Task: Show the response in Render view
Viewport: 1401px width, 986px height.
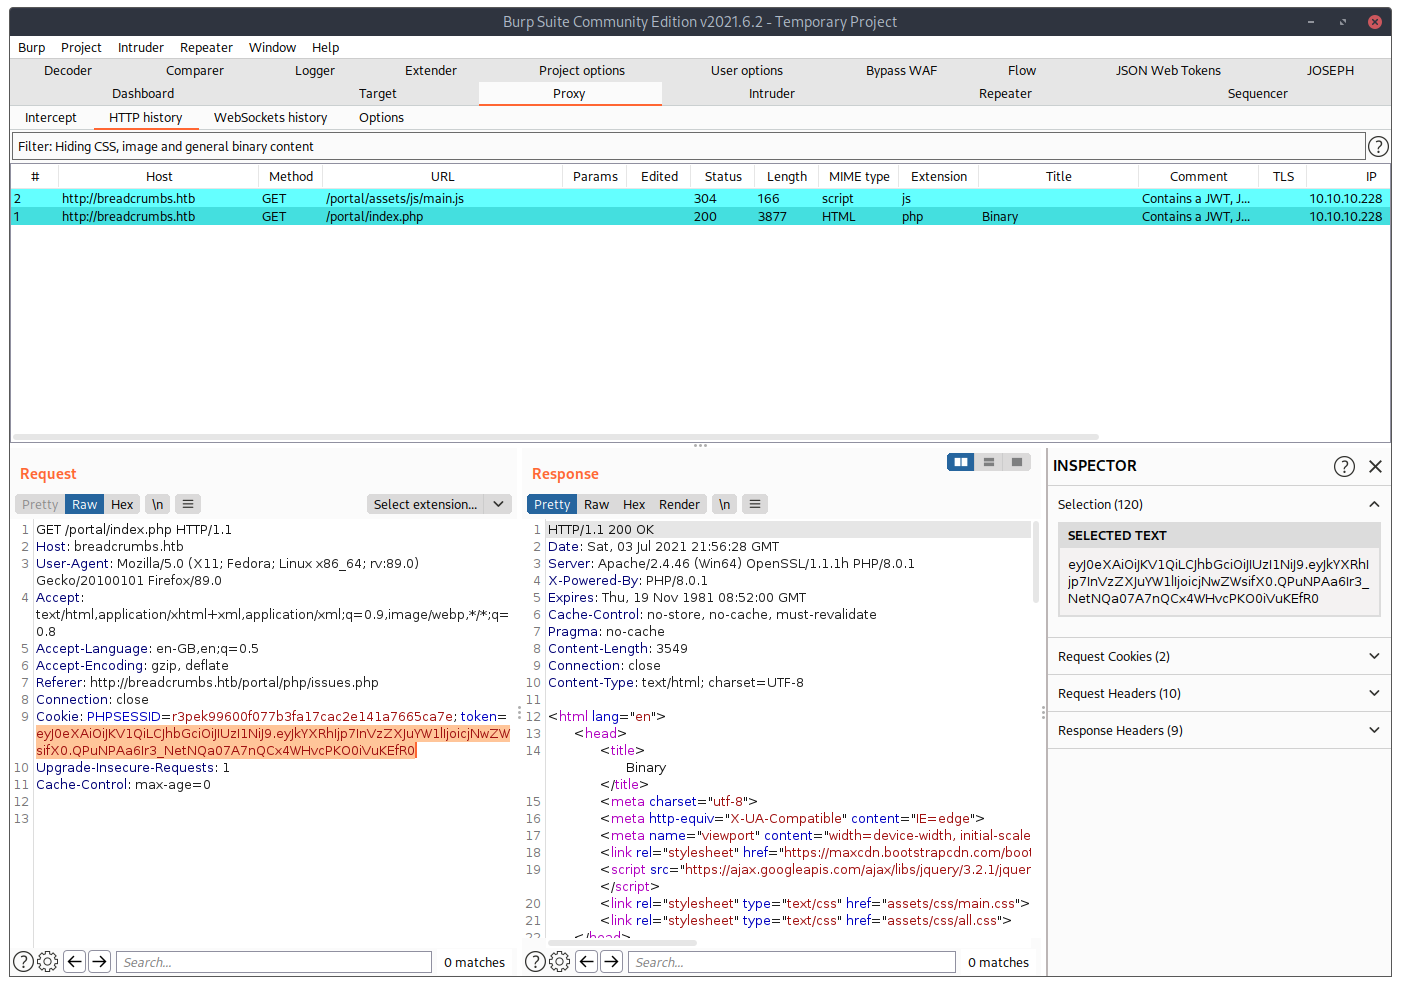Action: (x=679, y=504)
